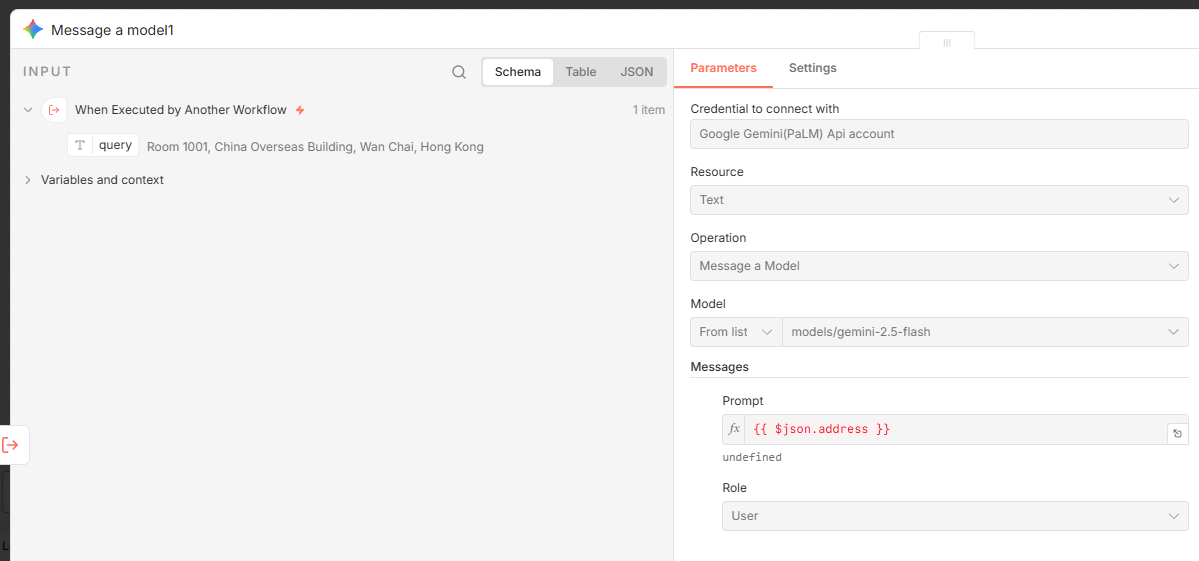Viewport: 1199px width, 561px height.
Task: Open the expression editor icon for Prompt
Action: [x=1177, y=433]
